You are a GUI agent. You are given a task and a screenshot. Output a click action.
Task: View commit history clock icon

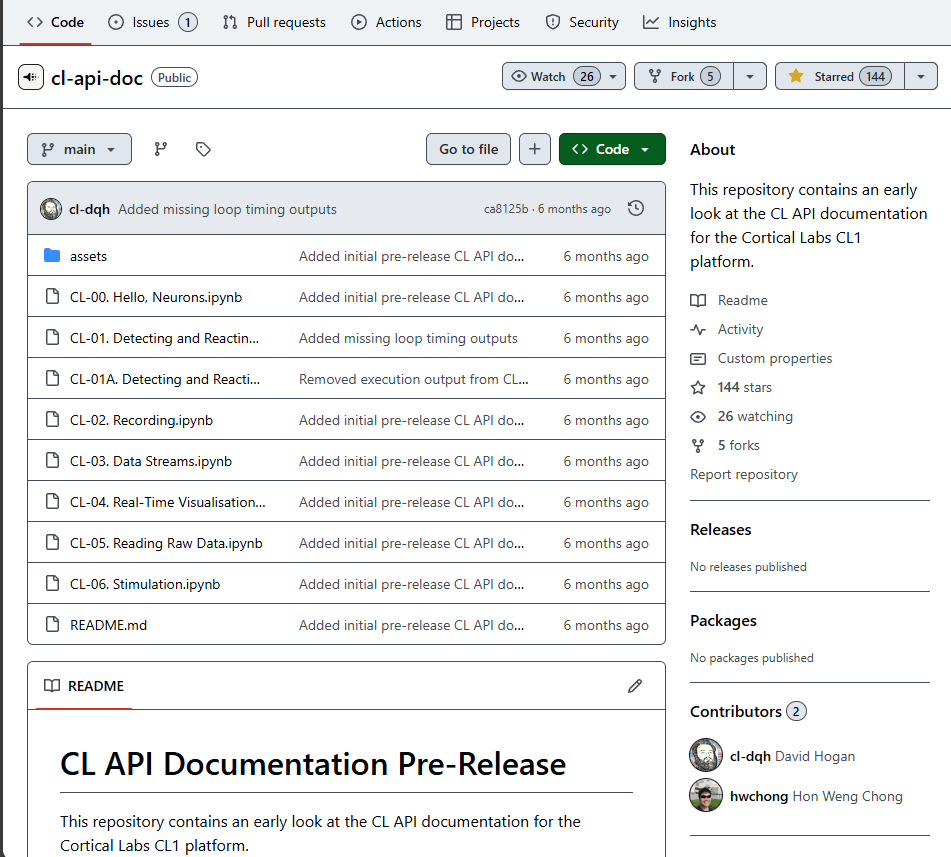tap(636, 209)
